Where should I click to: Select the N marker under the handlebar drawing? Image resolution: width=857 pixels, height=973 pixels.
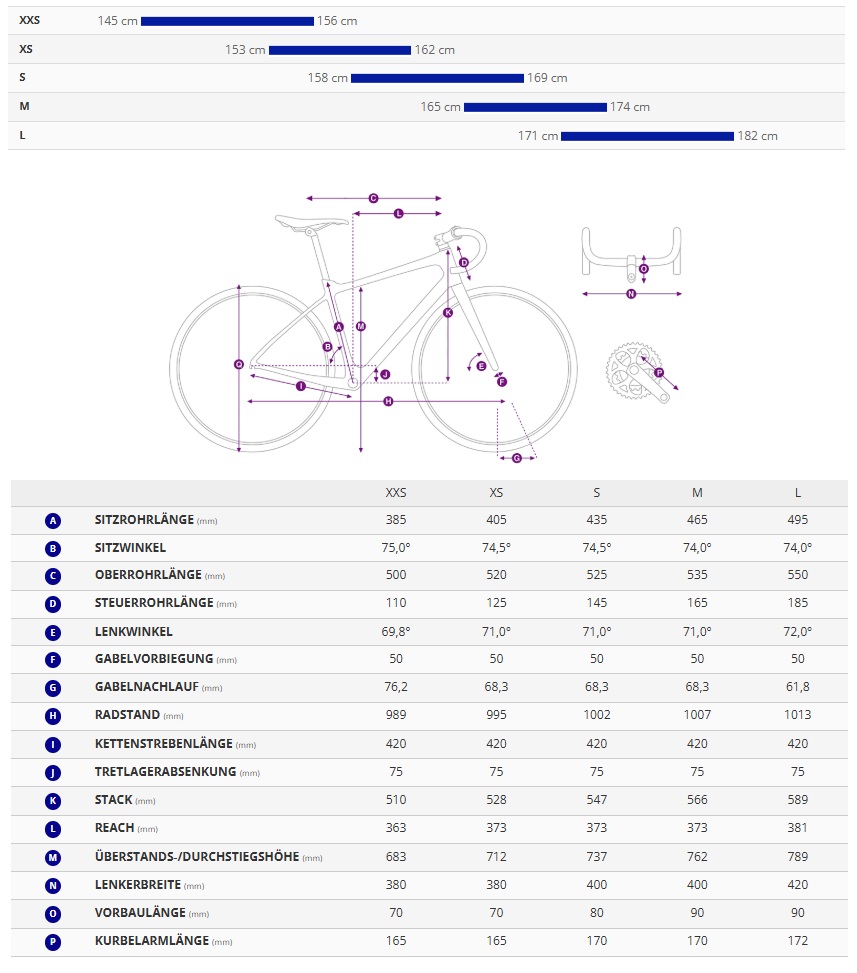pyautogui.click(x=631, y=294)
